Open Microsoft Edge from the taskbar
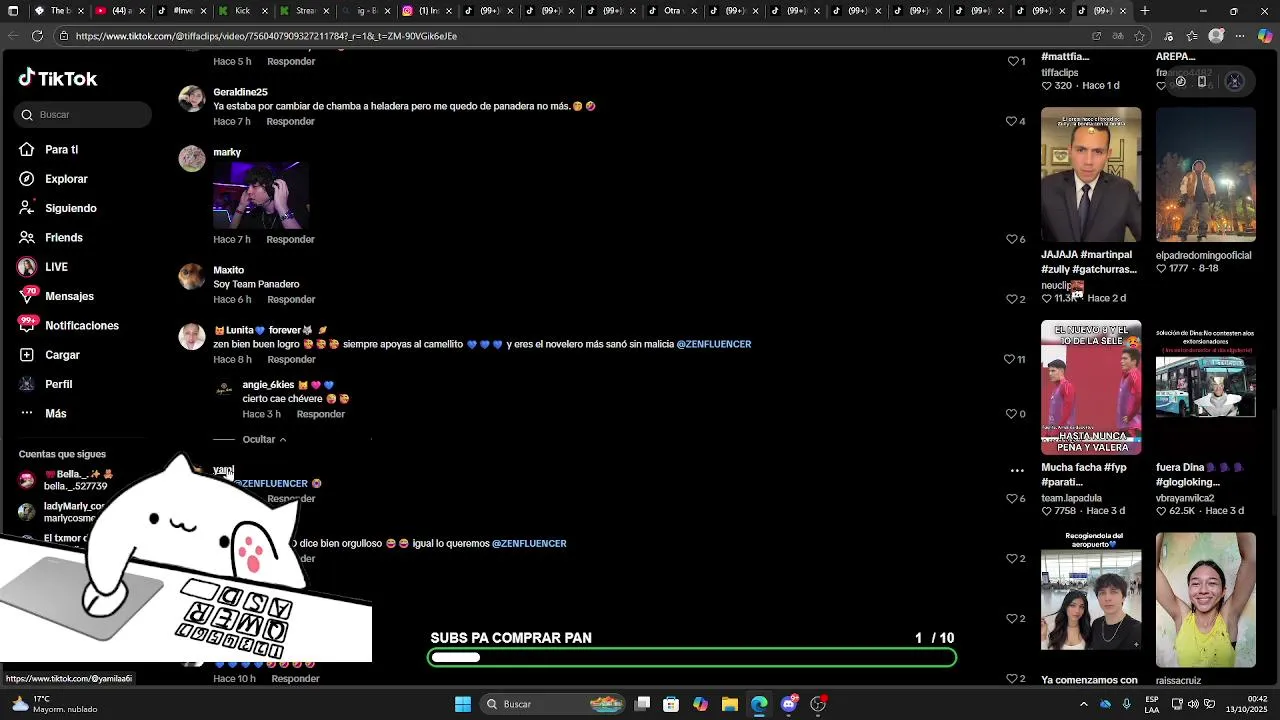Viewport: 1280px width, 720px height. pos(759,704)
